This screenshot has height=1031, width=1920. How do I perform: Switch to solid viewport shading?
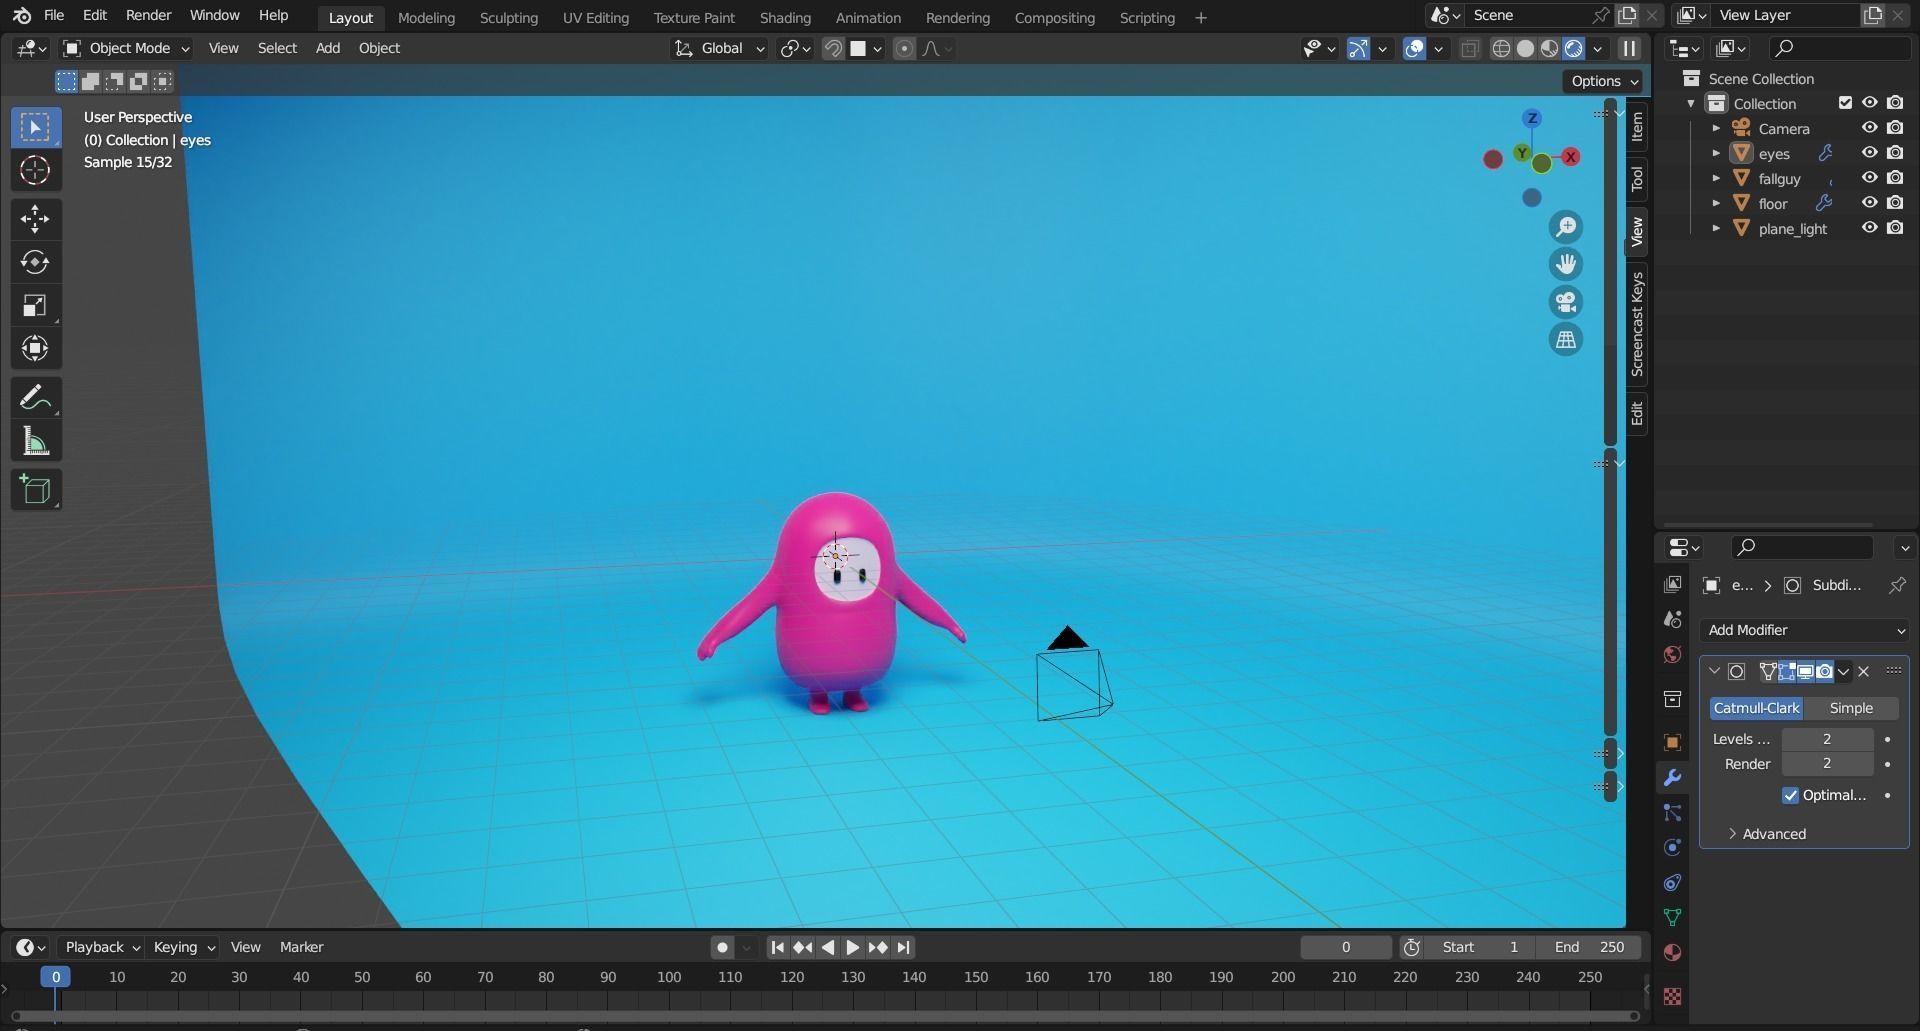tap(1525, 48)
